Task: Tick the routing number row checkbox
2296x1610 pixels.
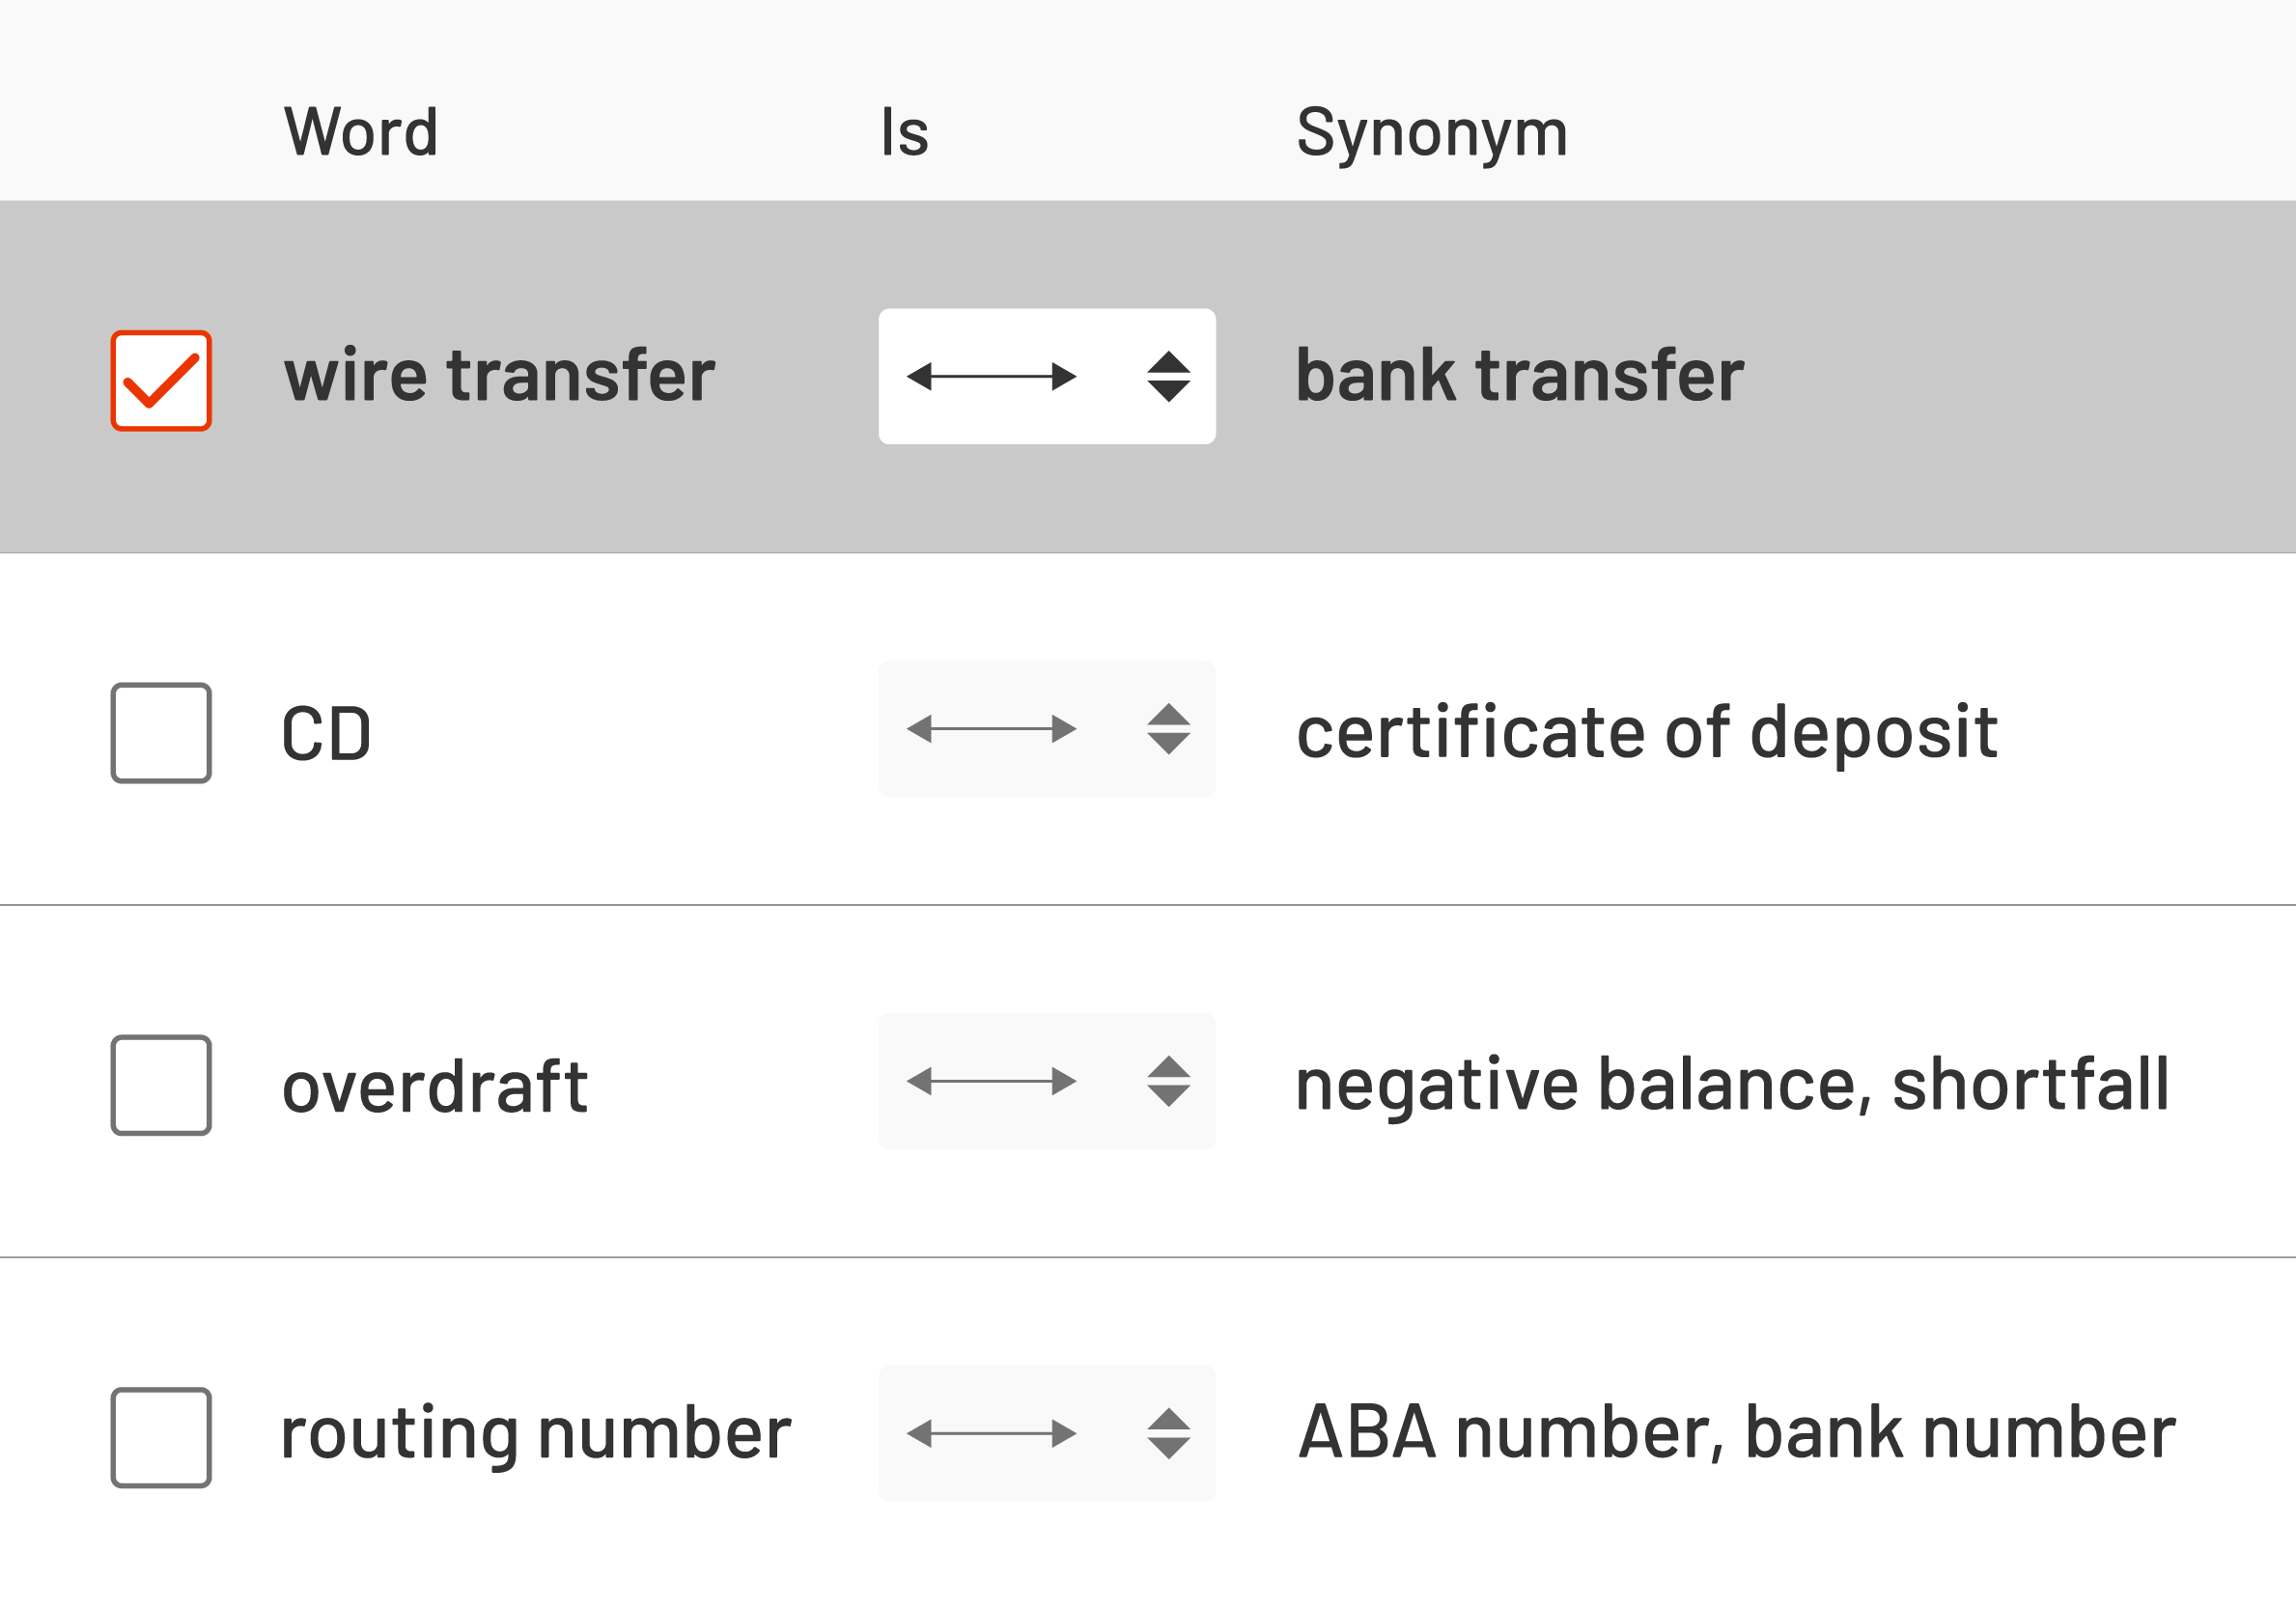Action: 161,1437
